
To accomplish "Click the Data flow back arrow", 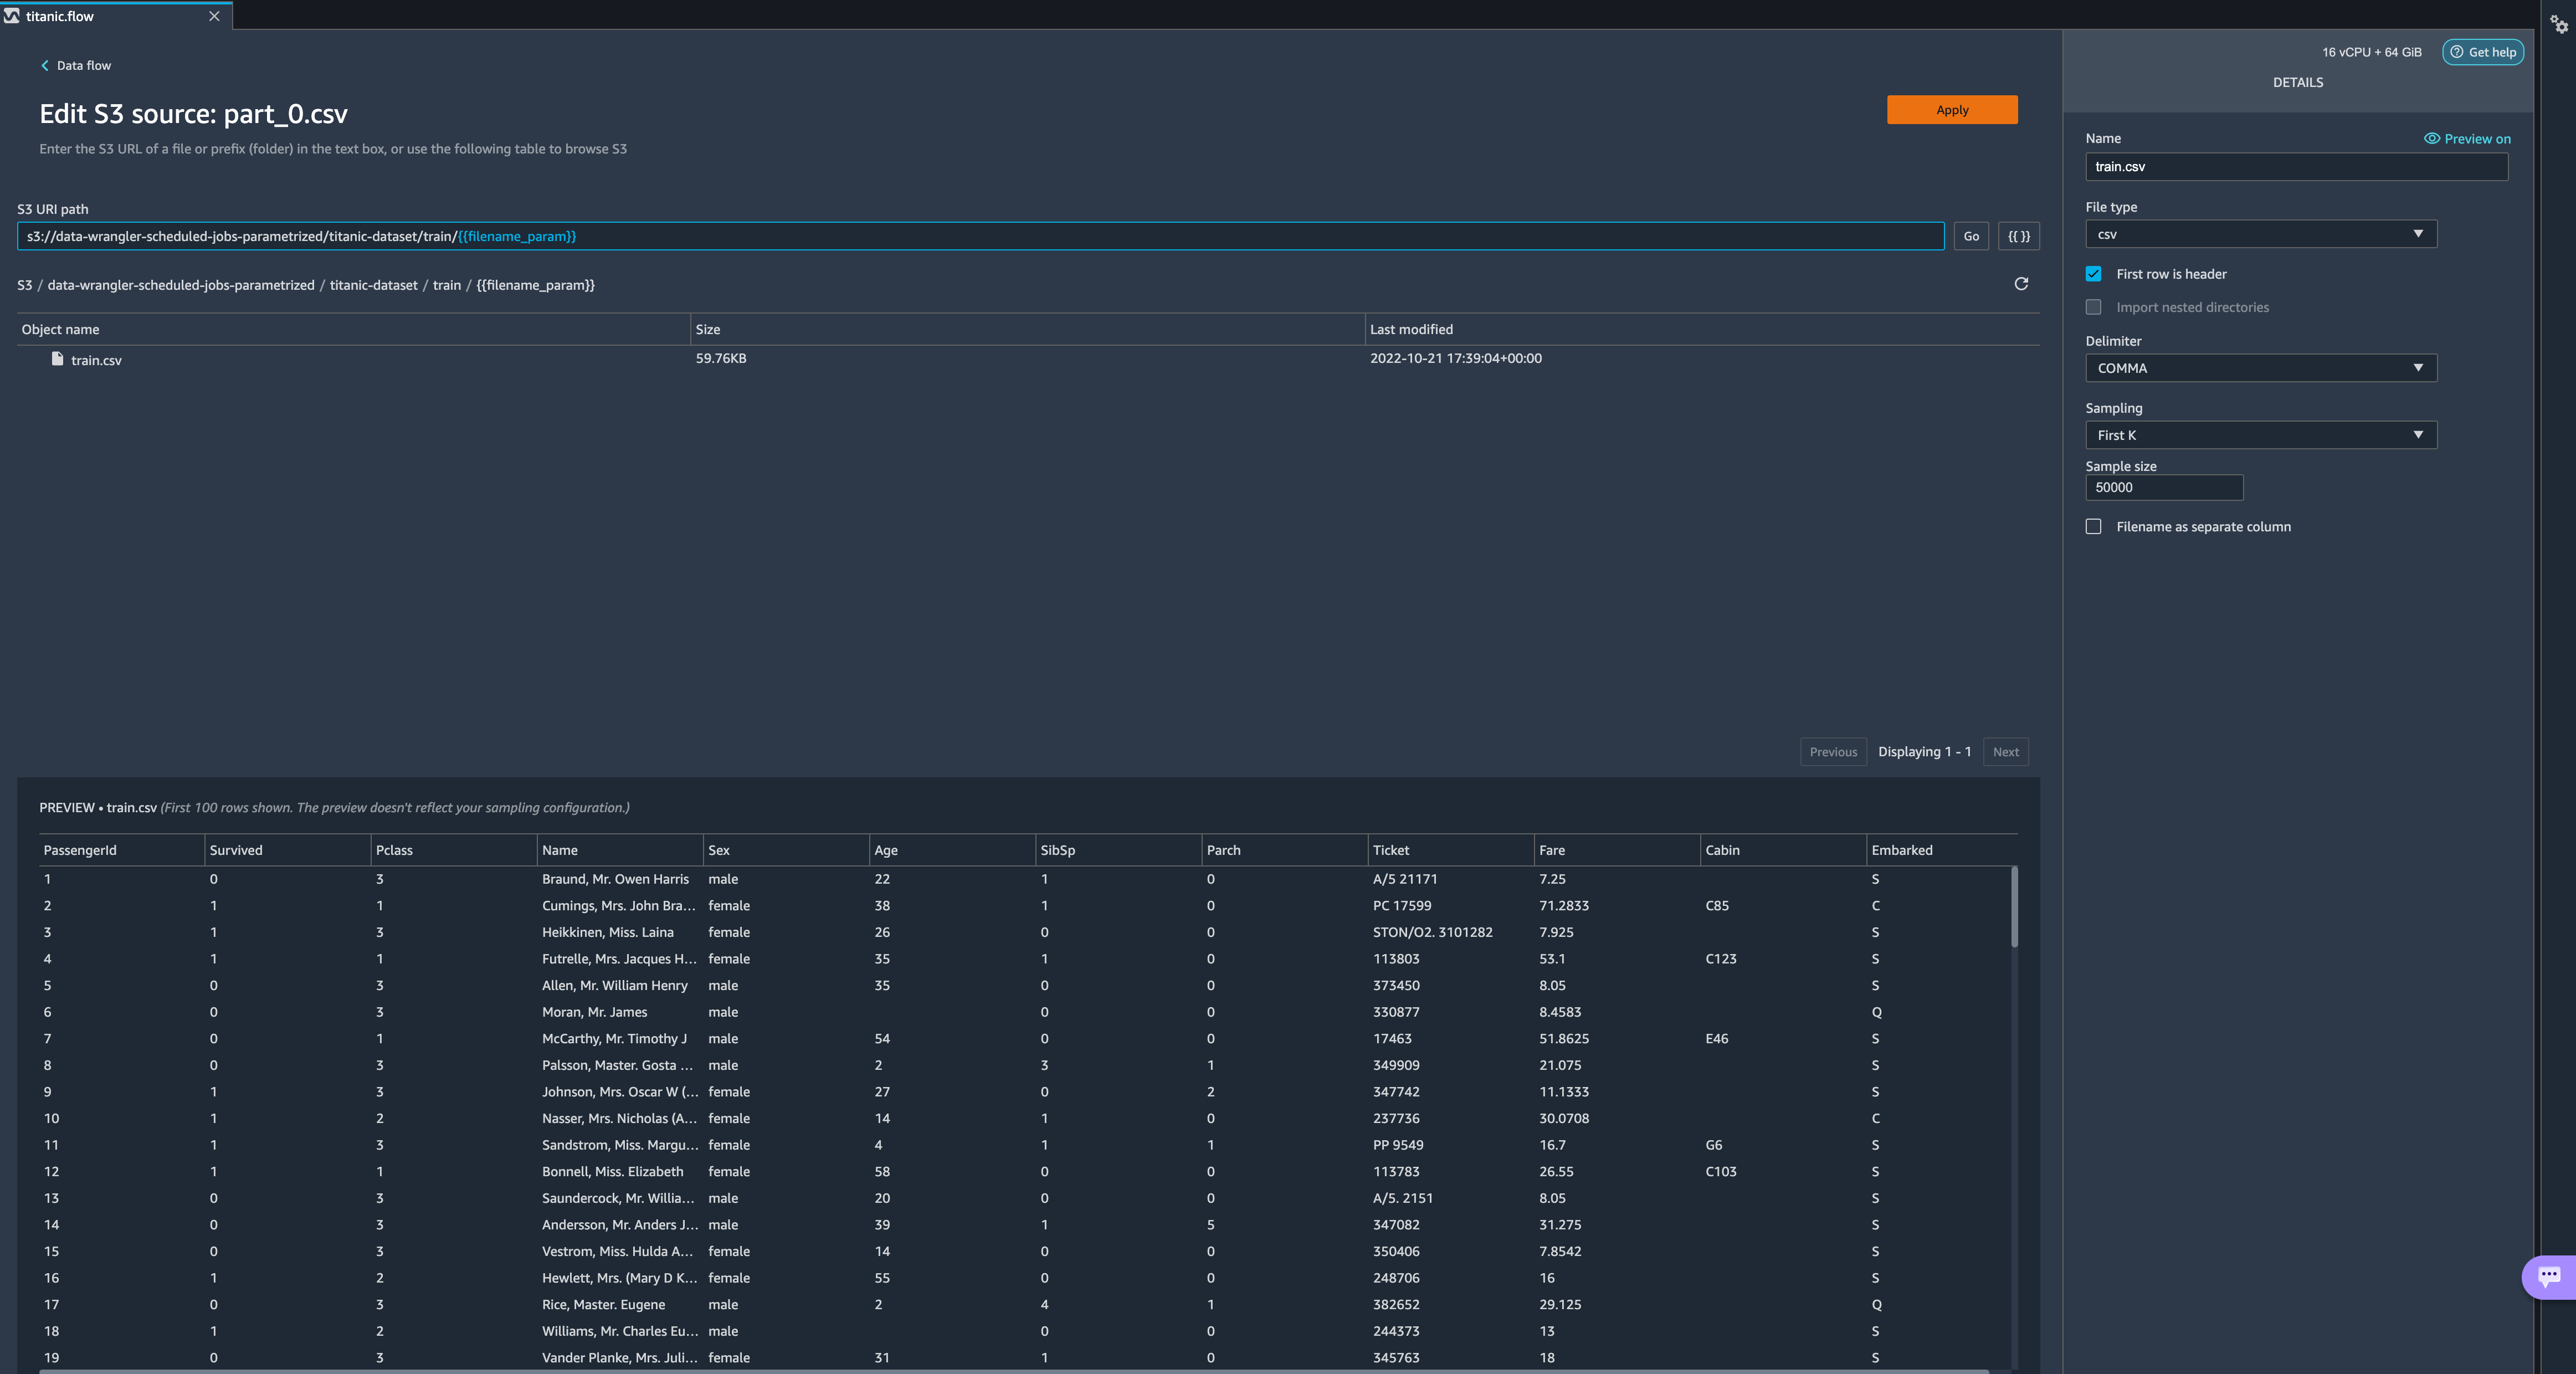I will [x=45, y=65].
